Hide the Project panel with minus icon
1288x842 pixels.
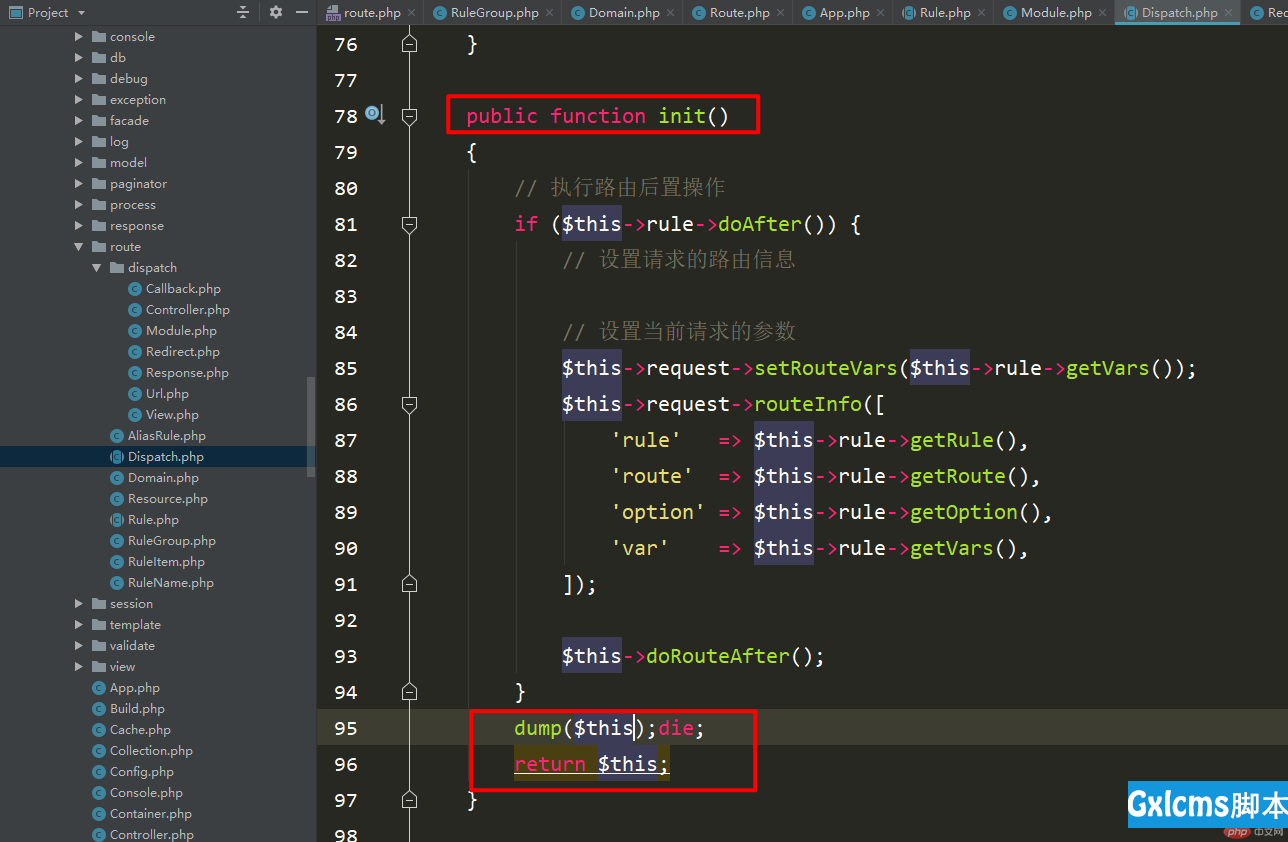[x=302, y=12]
